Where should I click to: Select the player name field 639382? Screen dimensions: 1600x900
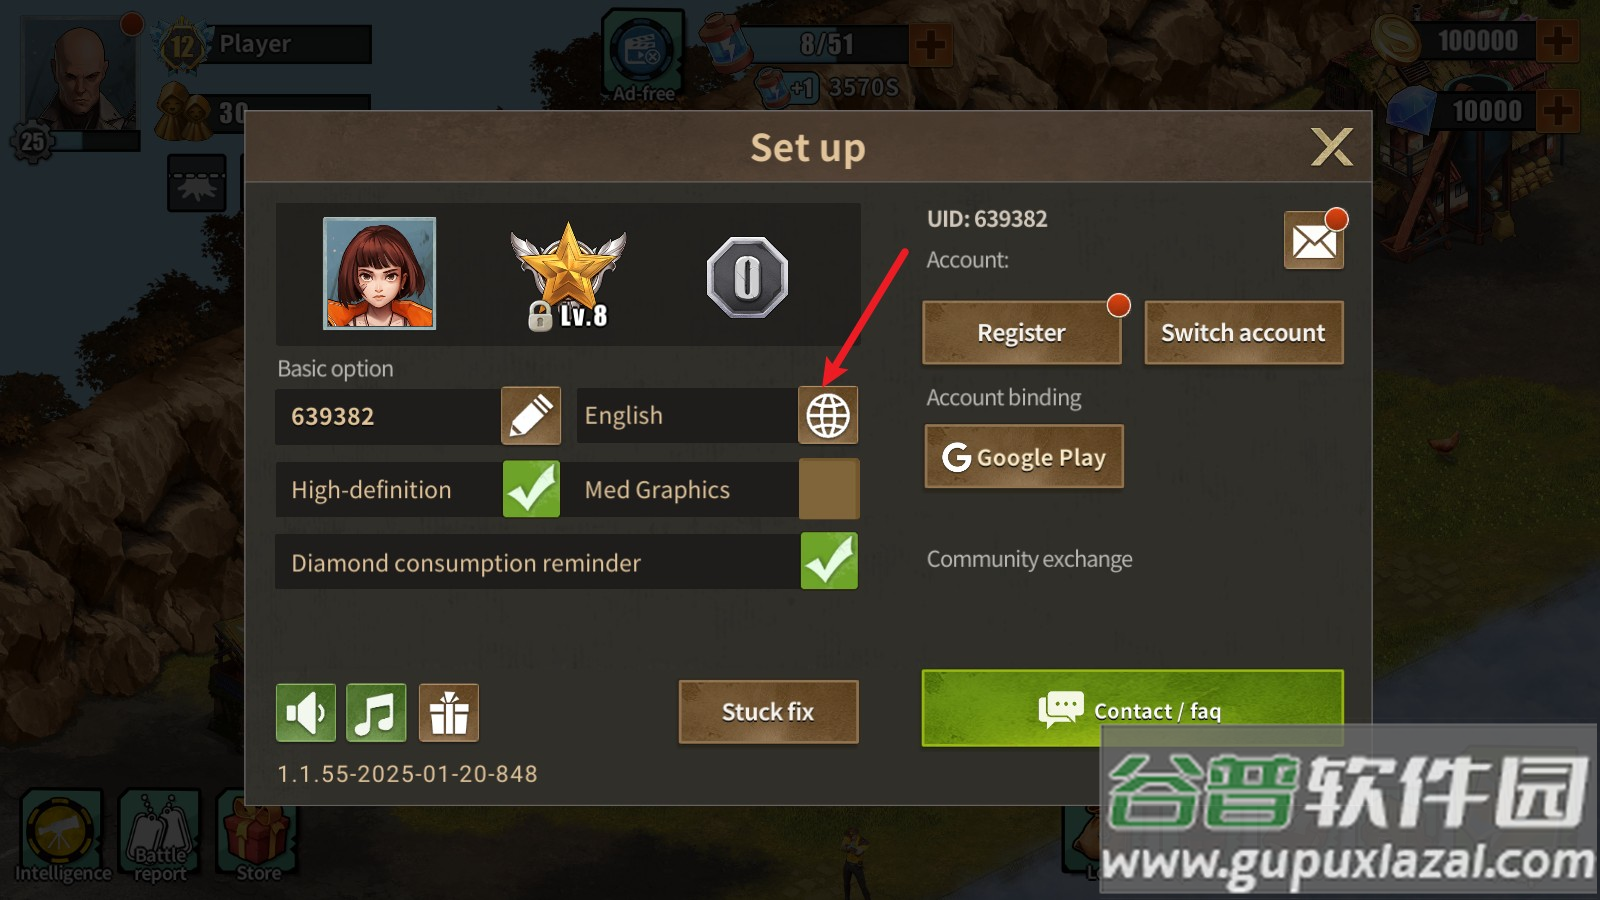click(388, 416)
